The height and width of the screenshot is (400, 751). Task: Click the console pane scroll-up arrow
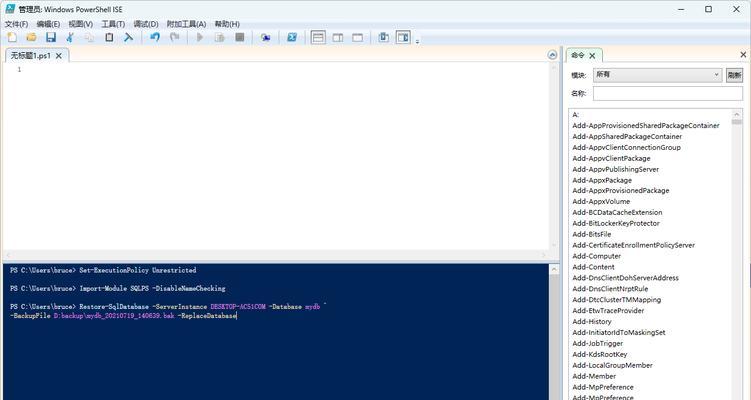click(554, 269)
